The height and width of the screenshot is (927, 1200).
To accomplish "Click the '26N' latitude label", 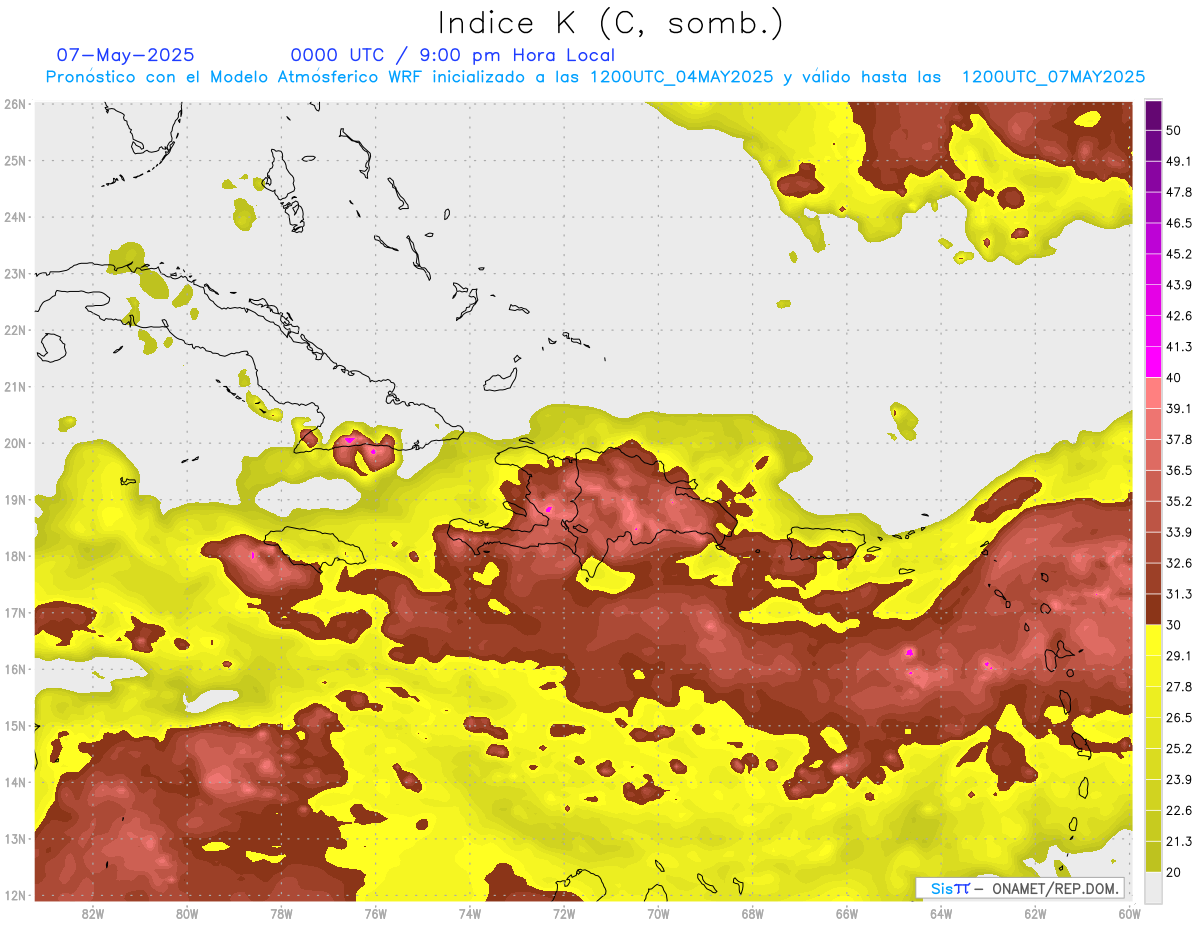I will click(x=15, y=104).
